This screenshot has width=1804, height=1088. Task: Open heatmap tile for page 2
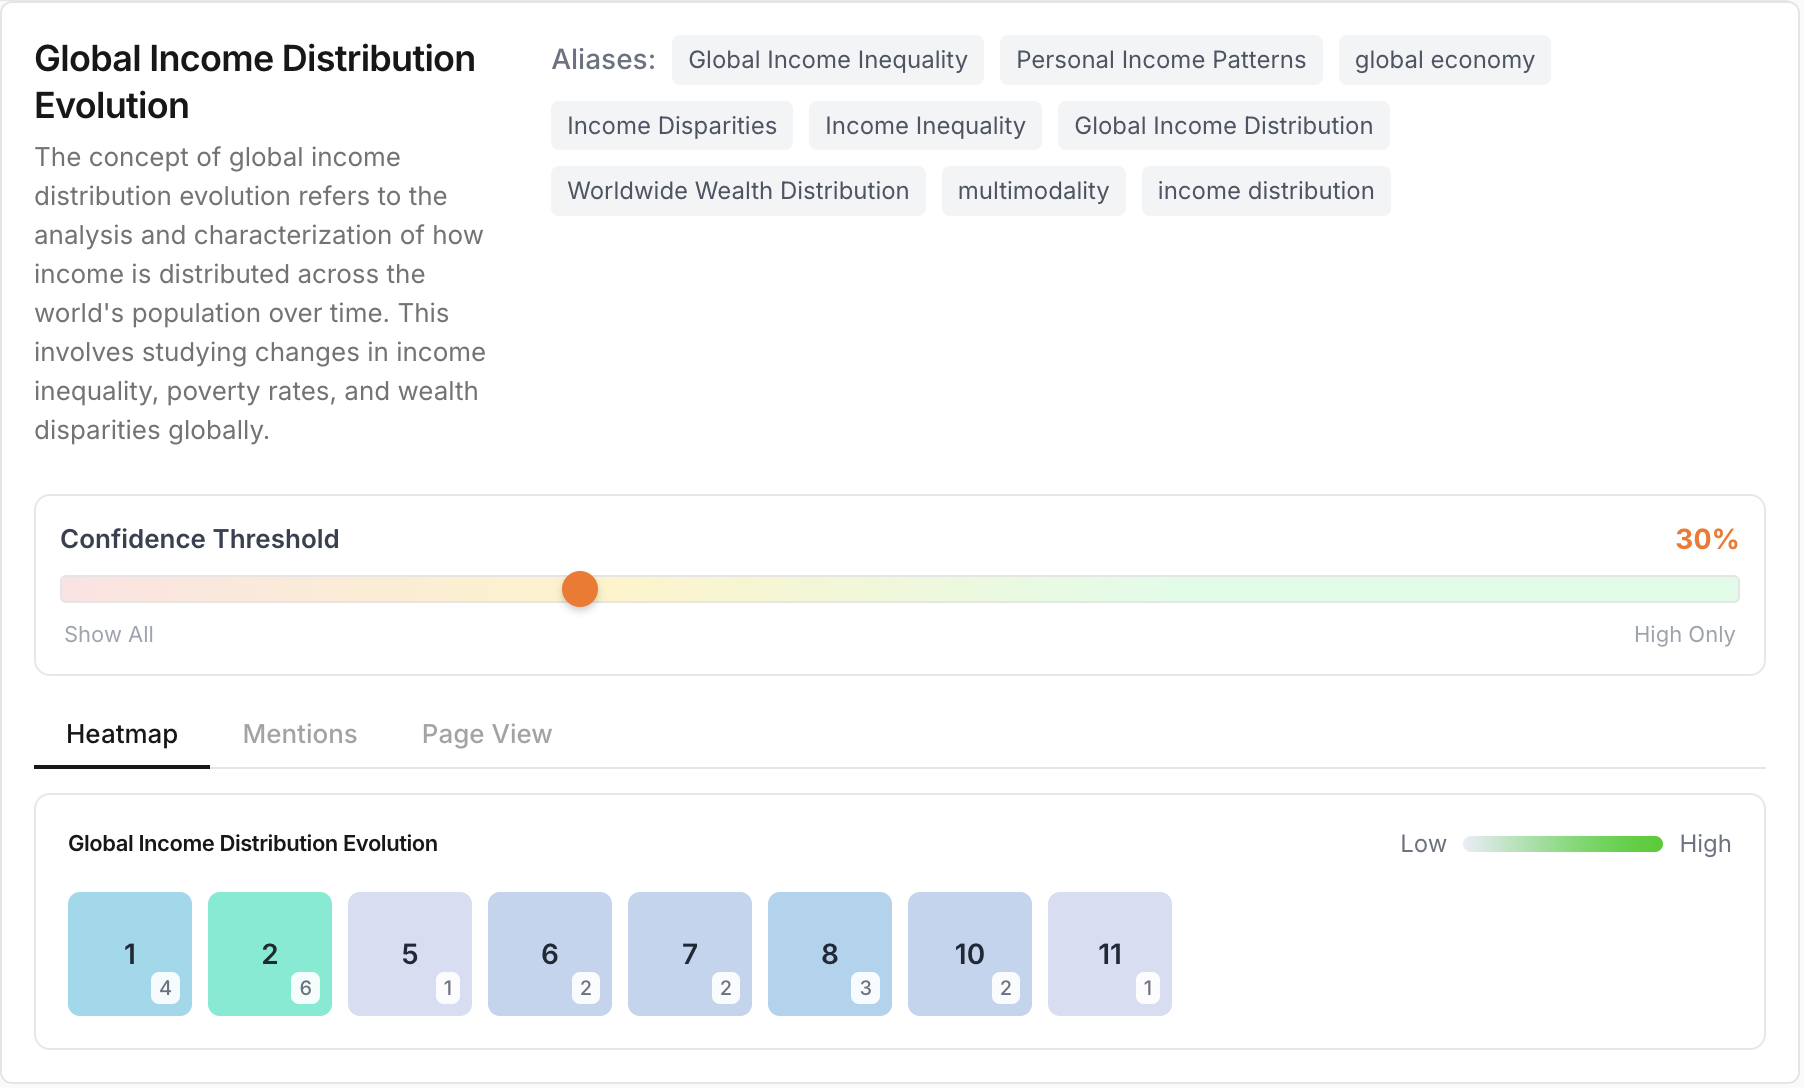tap(270, 953)
